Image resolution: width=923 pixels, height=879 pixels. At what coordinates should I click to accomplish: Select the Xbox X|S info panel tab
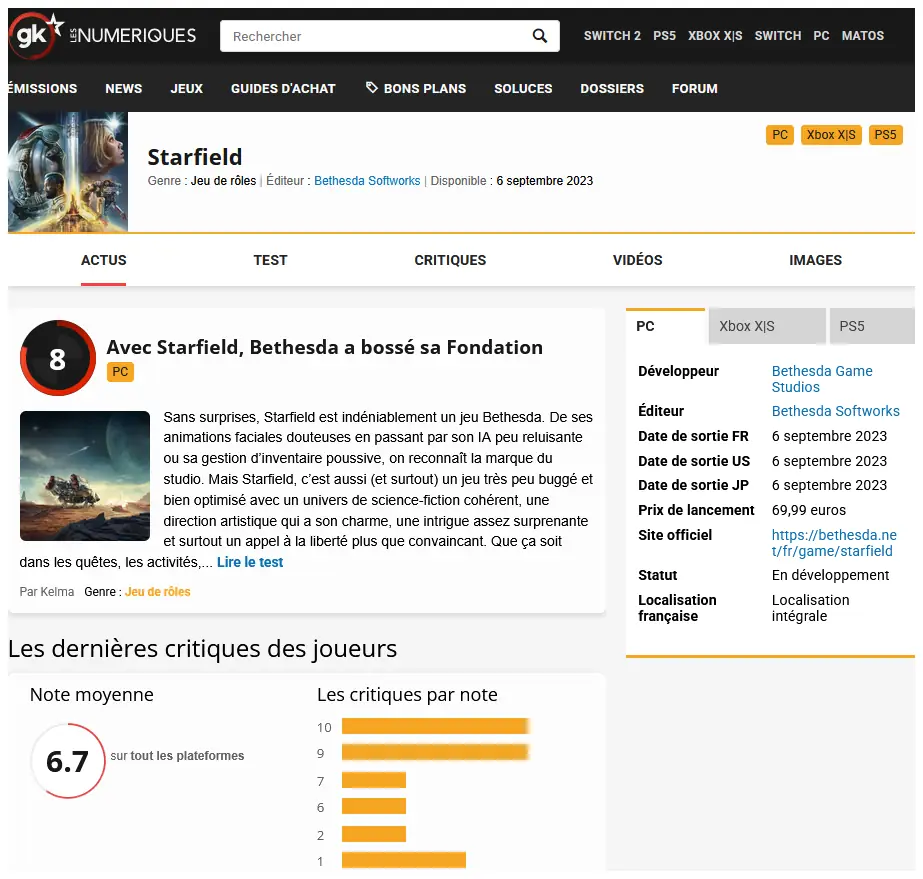(x=765, y=326)
